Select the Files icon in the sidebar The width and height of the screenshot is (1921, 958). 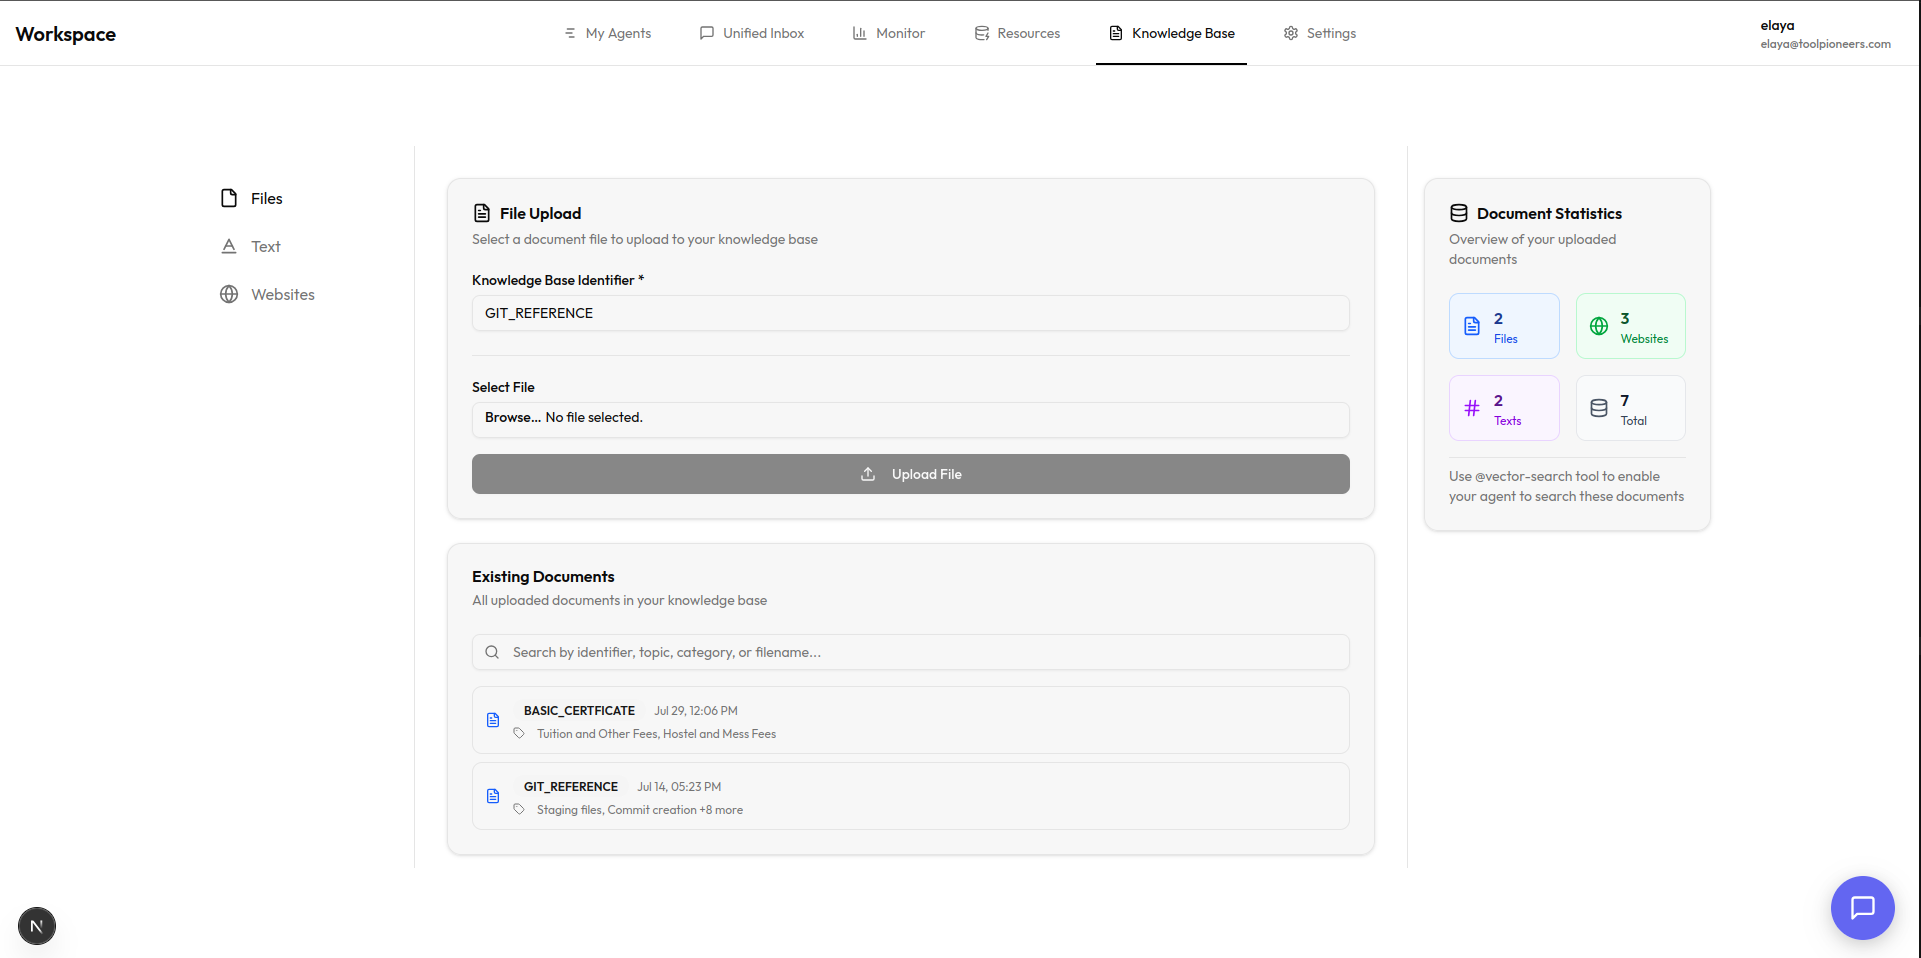pos(228,198)
